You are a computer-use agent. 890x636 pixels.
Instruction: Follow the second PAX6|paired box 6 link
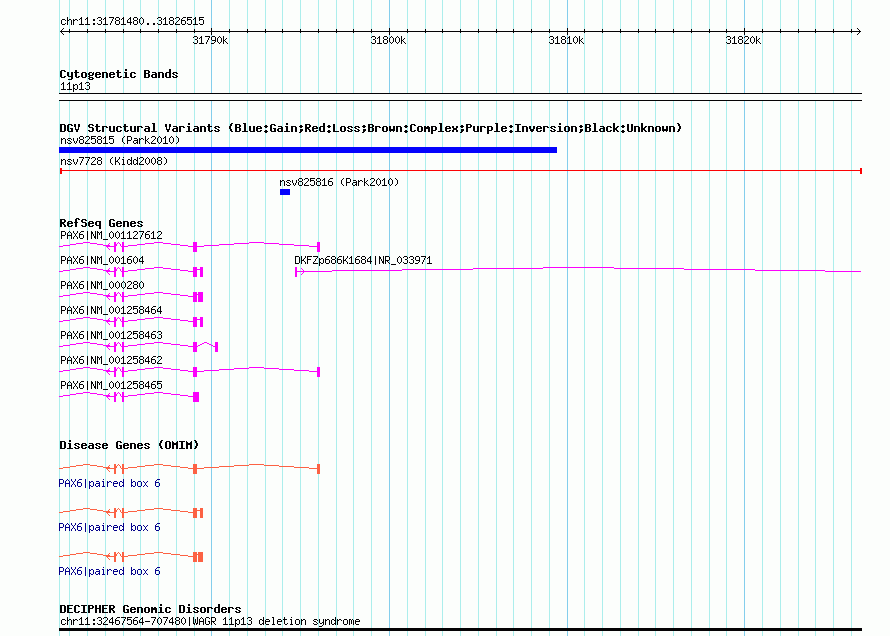(110, 527)
